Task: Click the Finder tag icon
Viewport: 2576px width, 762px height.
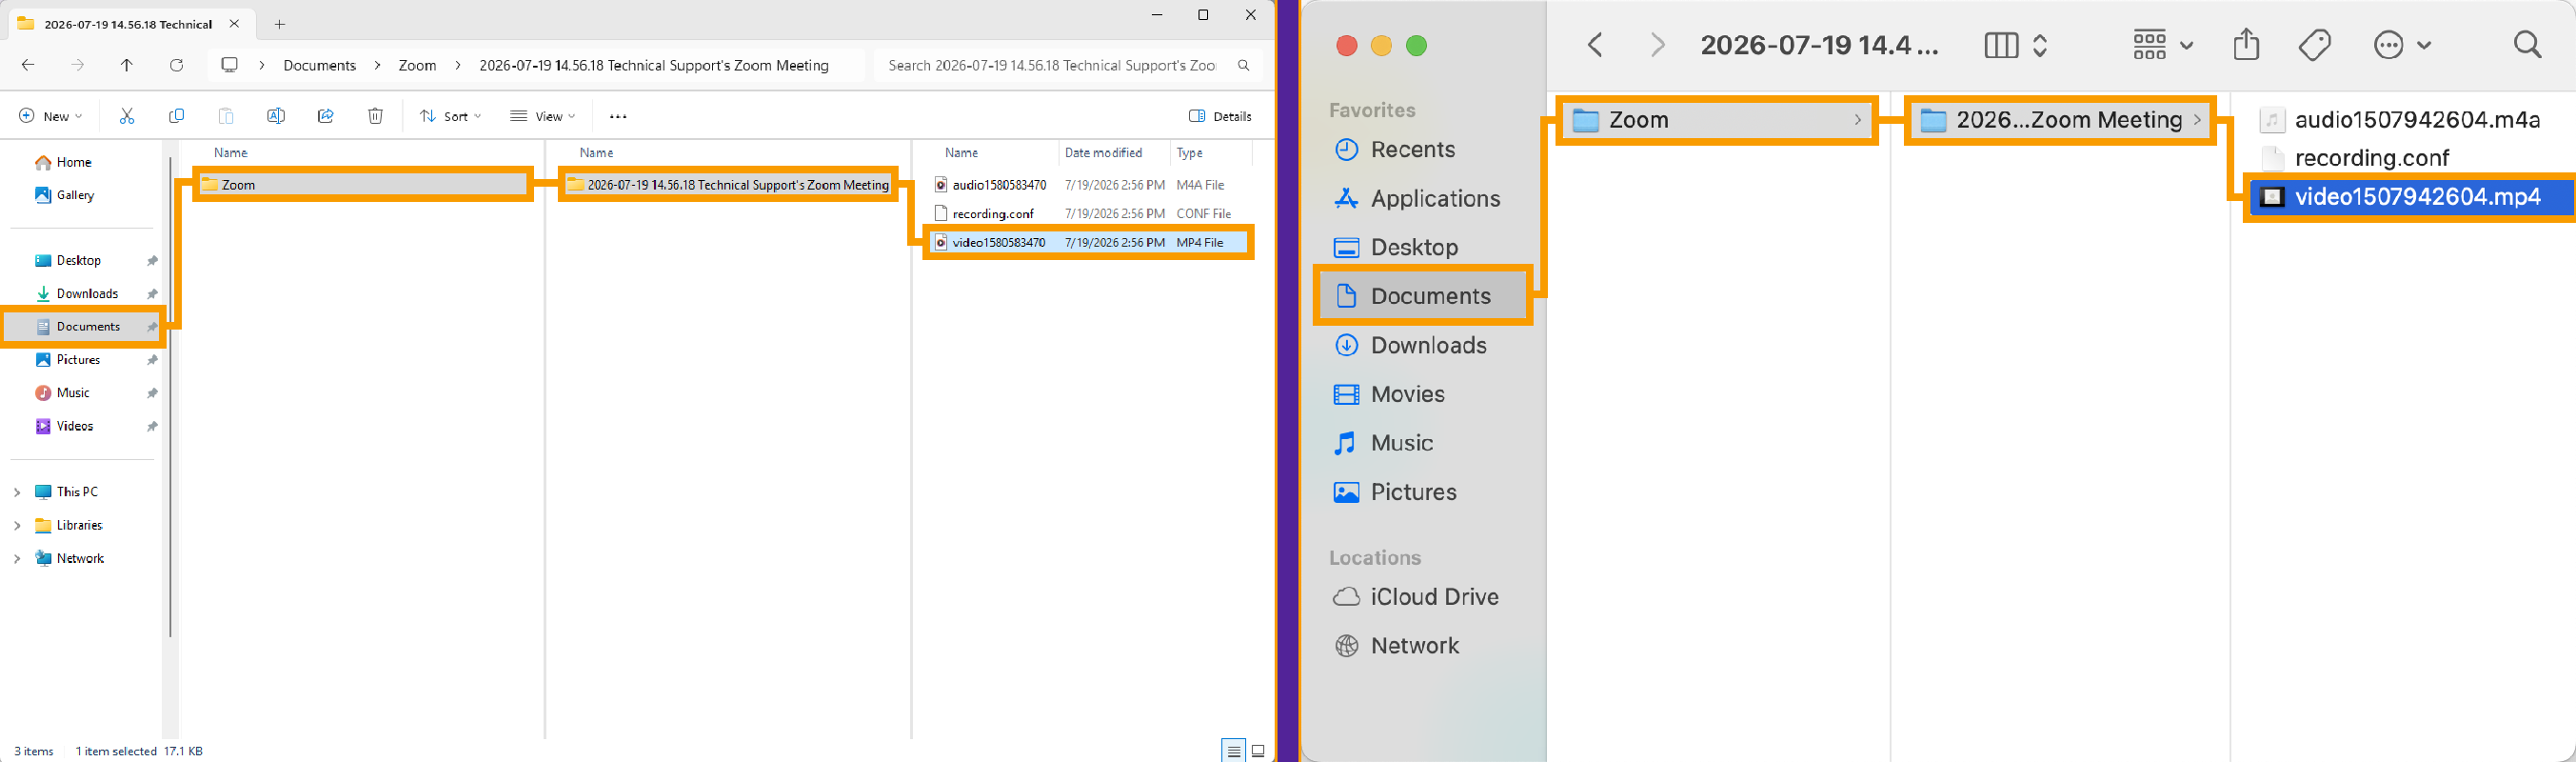Action: pyautogui.click(x=2314, y=44)
